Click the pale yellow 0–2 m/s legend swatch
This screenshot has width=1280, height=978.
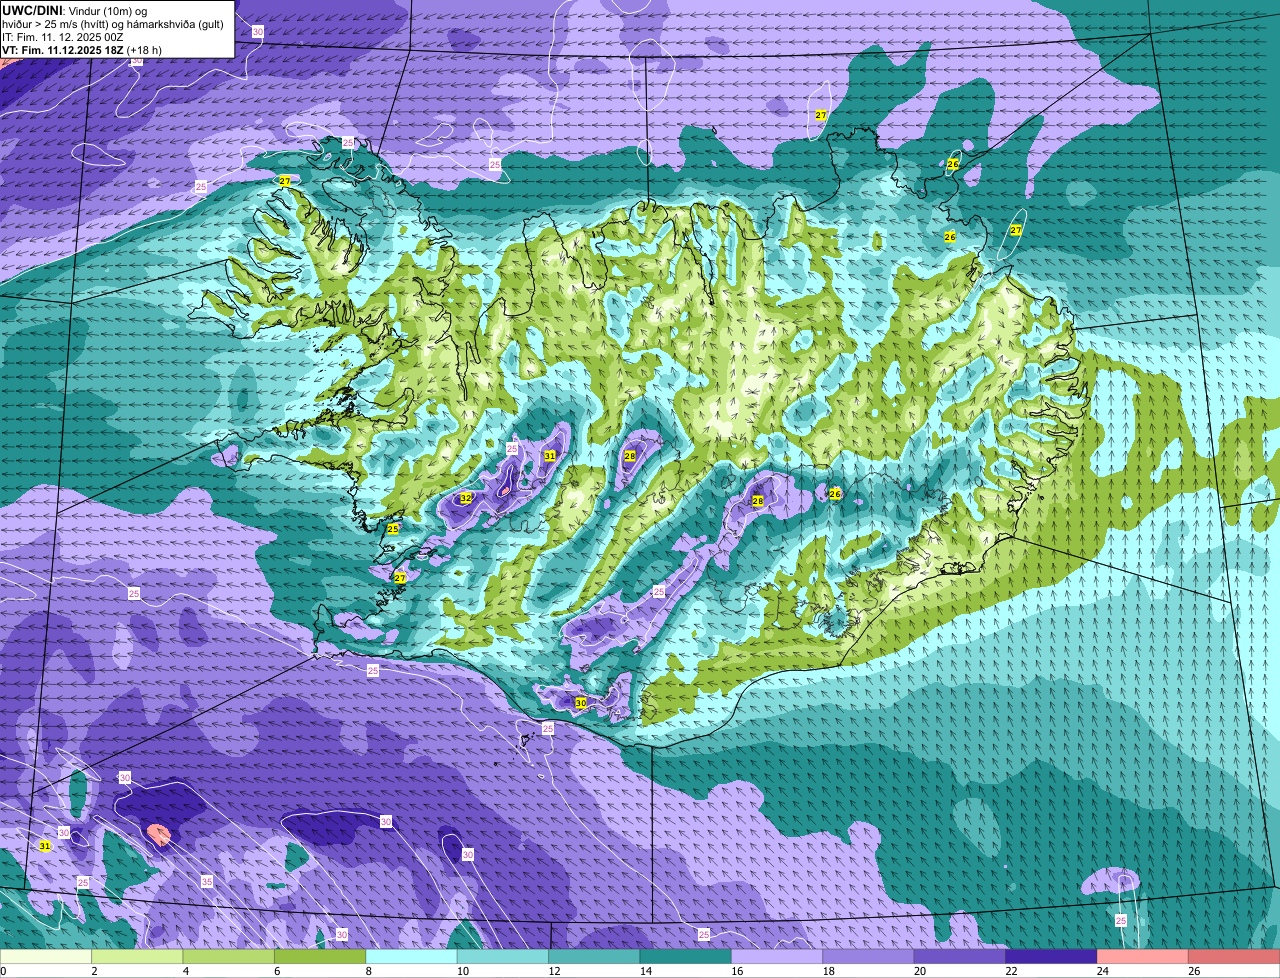click(x=46, y=957)
